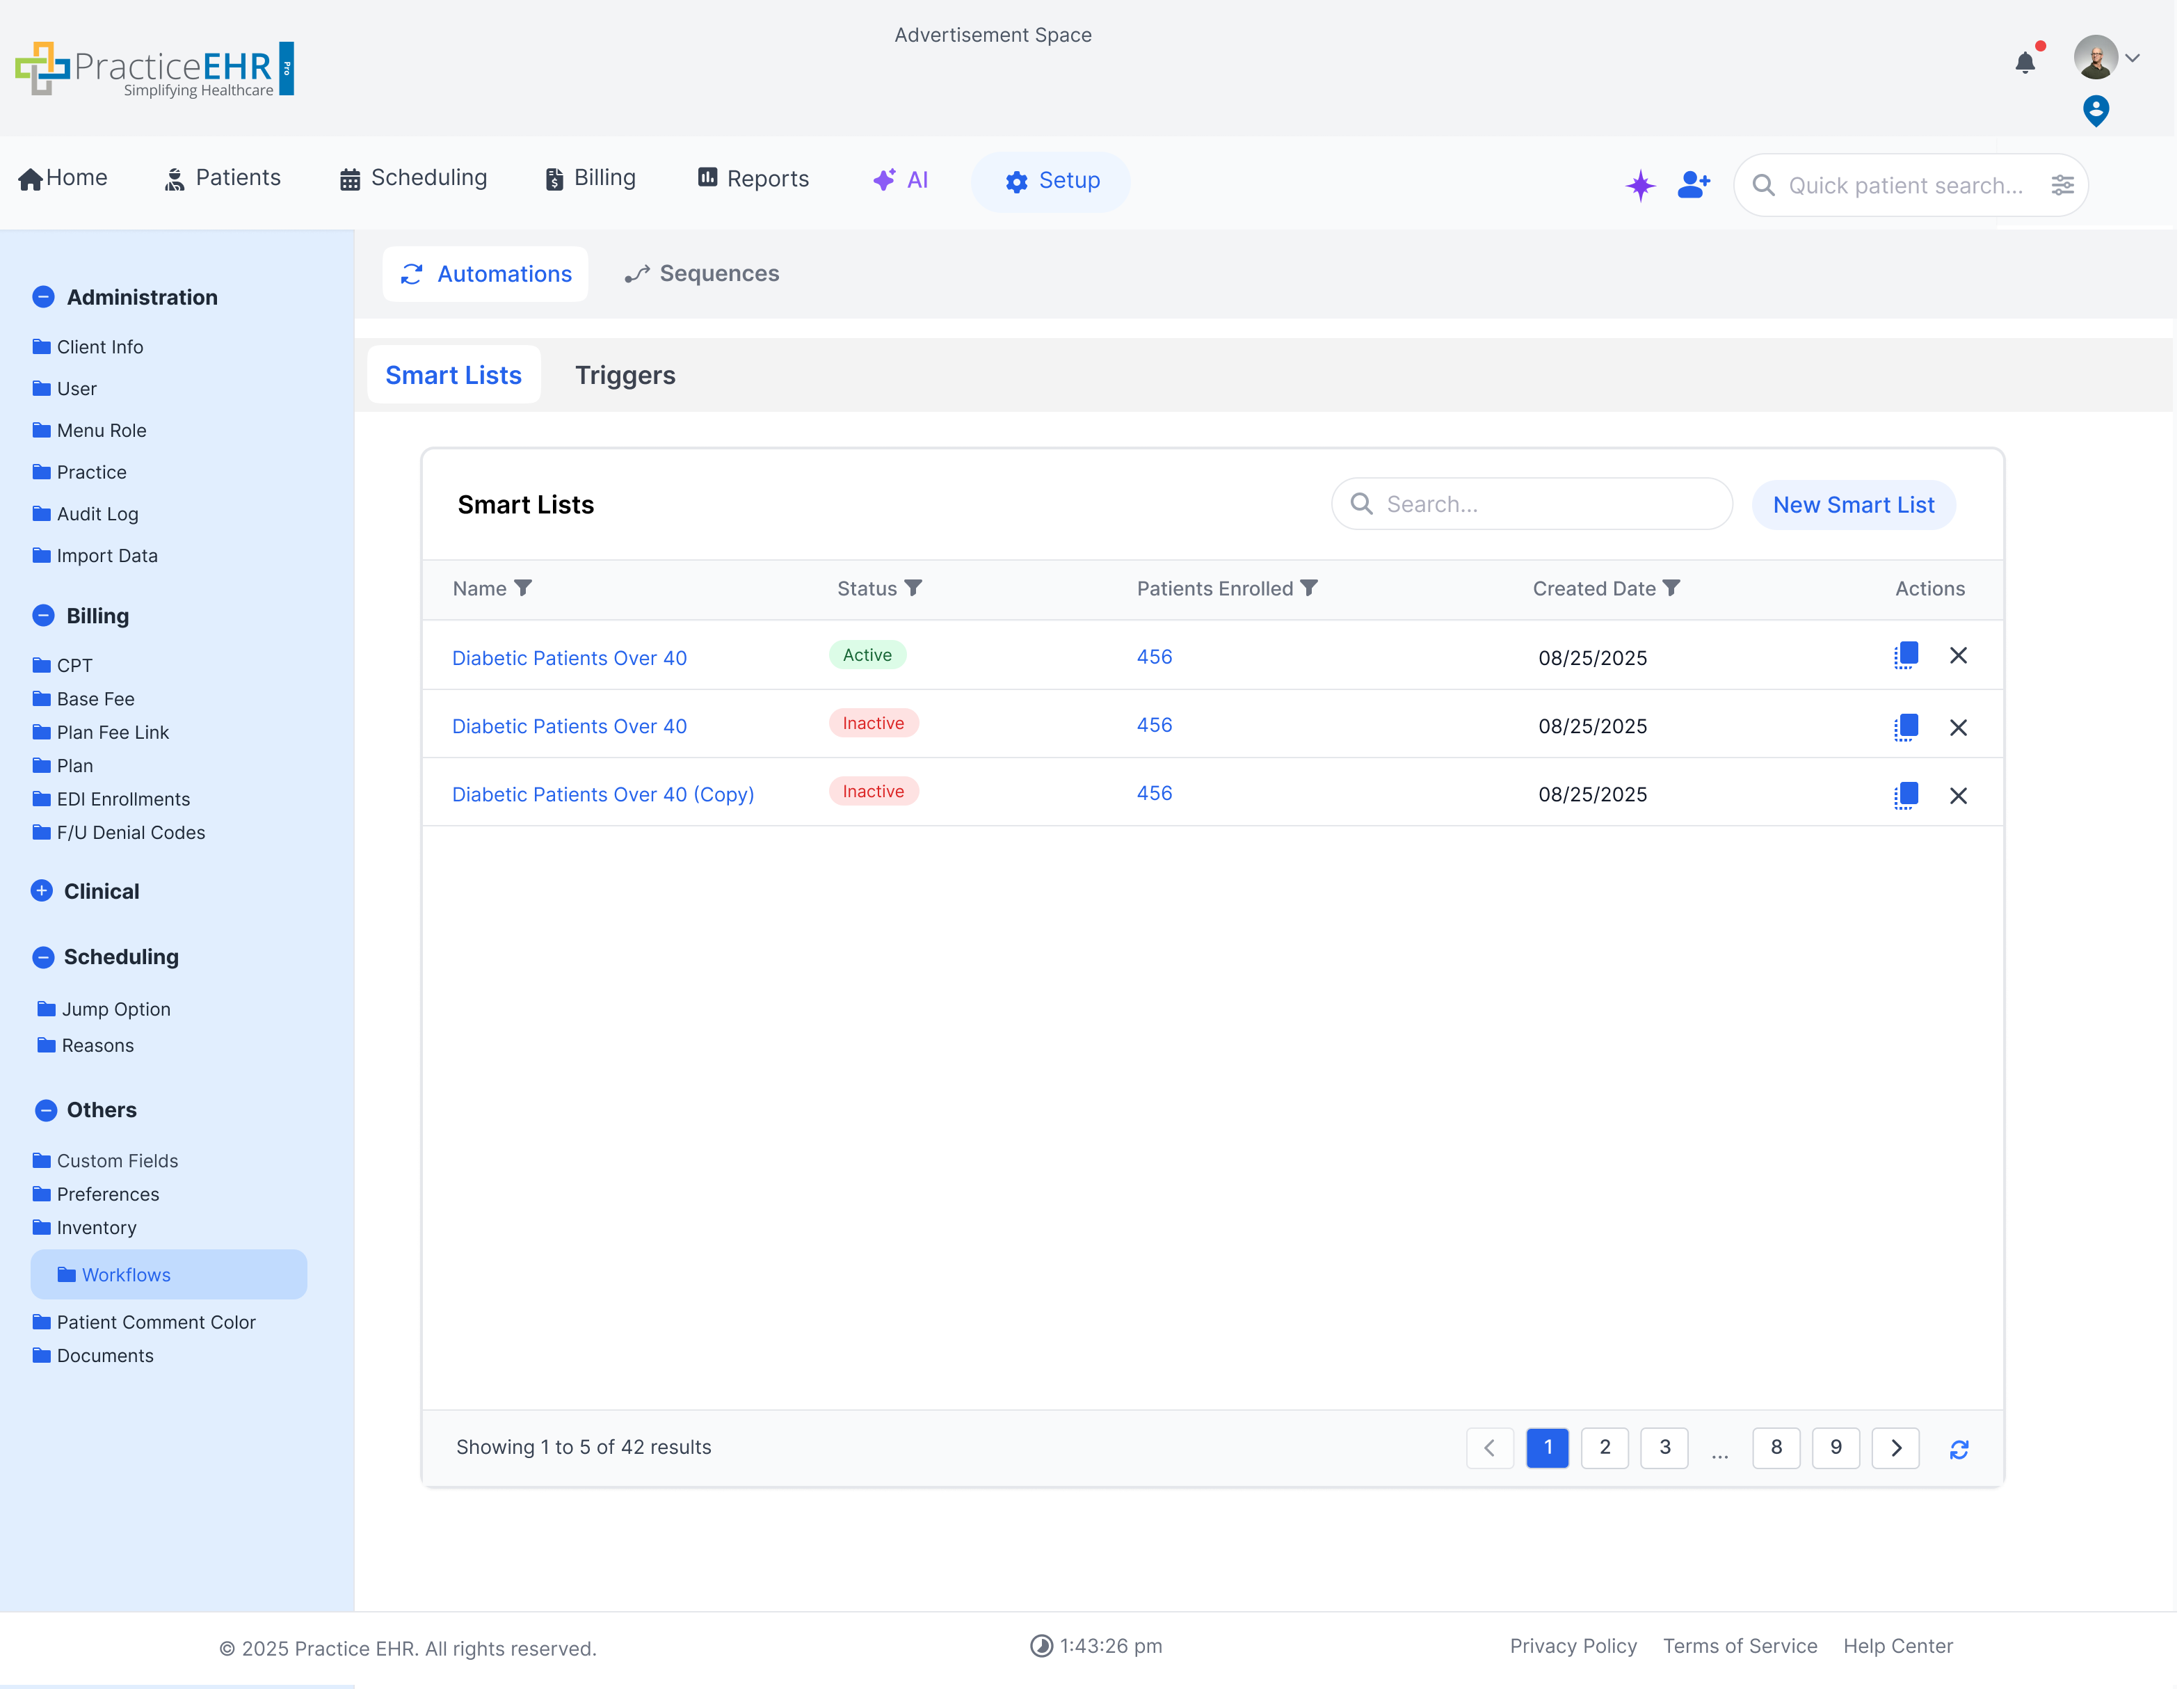This screenshot has height=1689, width=2184.
Task: Expand the Clinical section
Action: (43, 890)
